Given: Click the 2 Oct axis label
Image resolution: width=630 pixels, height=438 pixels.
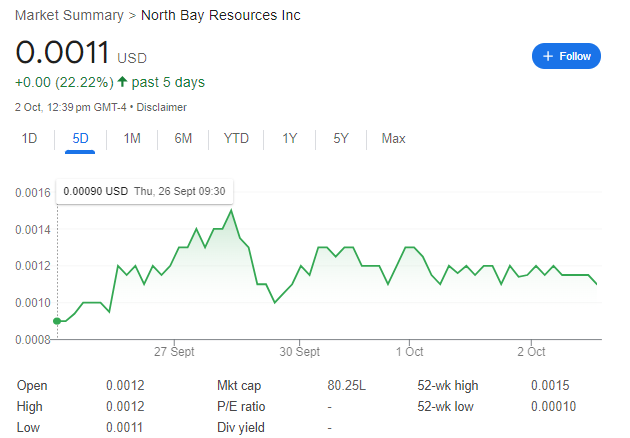Looking at the screenshot, I should [531, 352].
